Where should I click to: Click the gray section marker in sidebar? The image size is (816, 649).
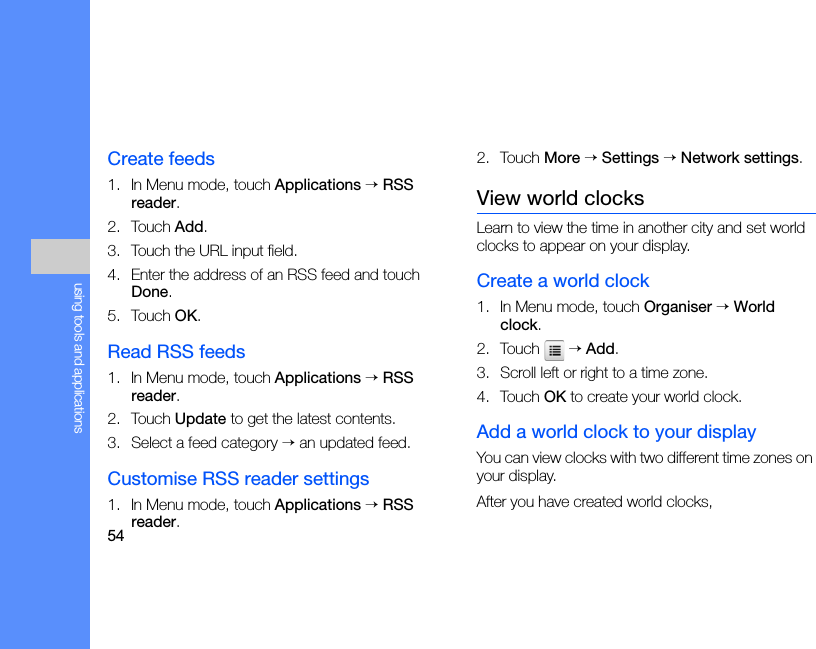point(60,256)
